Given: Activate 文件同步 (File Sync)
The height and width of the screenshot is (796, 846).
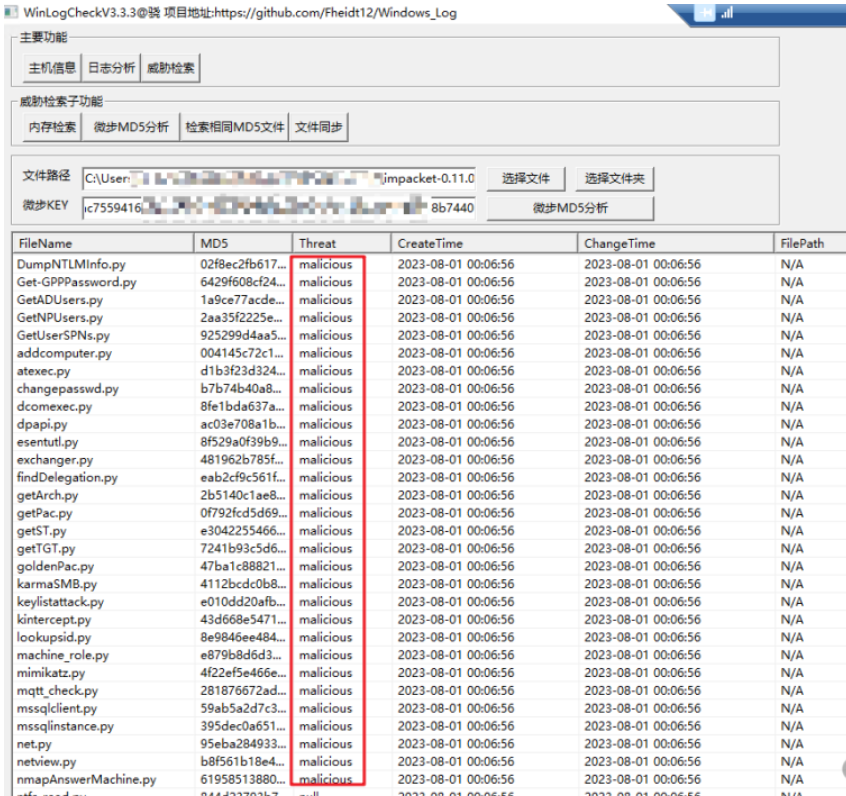Looking at the screenshot, I should pyautogui.click(x=319, y=127).
